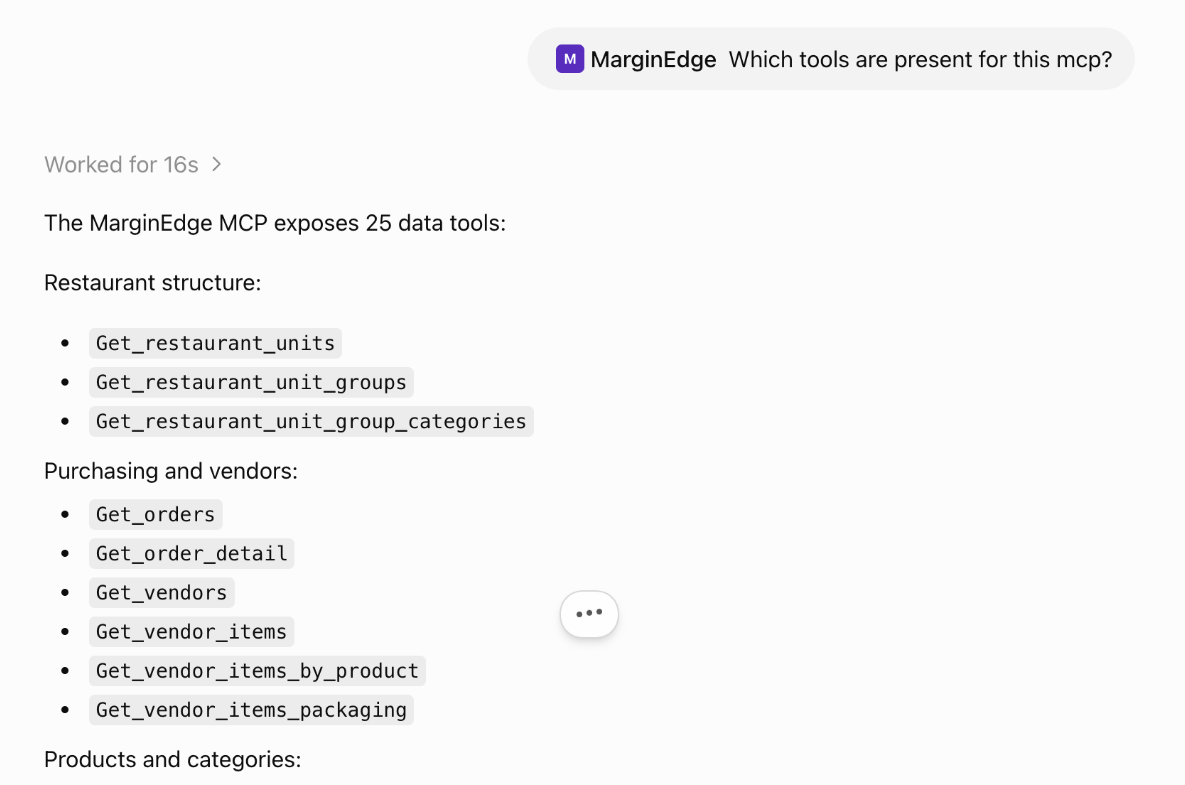The height and width of the screenshot is (785, 1185).
Task: Click Get_vendor_items_packaging code chip
Action: click(x=251, y=710)
